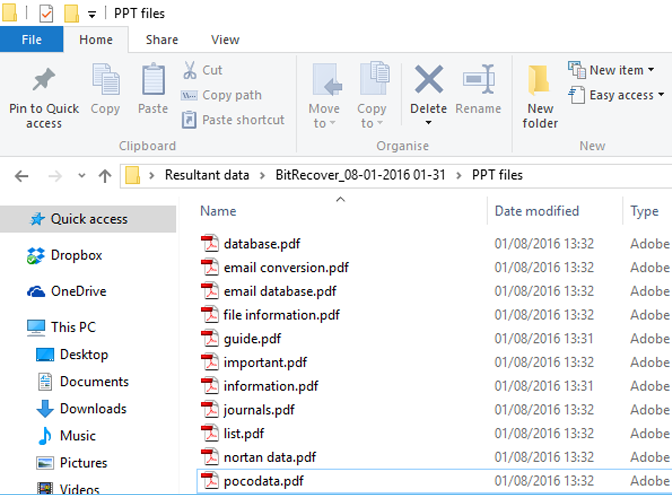Click the Paste shortcut icon
The height and width of the screenshot is (495, 672).
[x=189, y=120]
